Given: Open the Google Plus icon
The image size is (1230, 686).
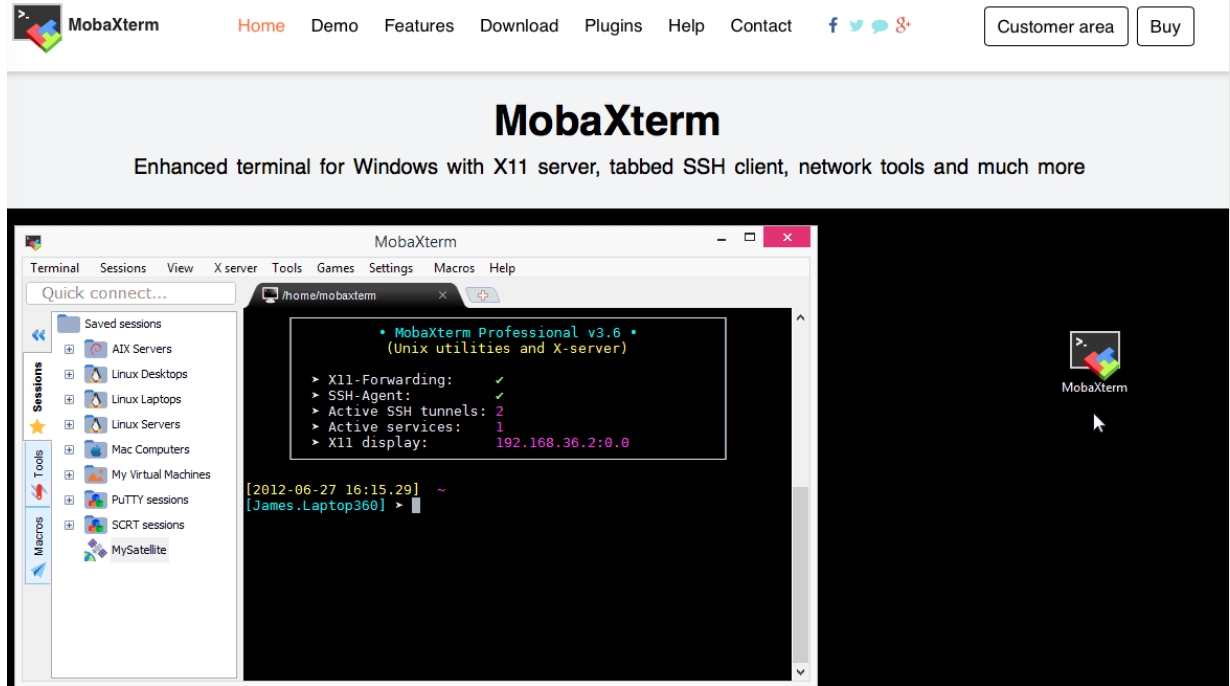Looking at the screenshot, I should tap(903, 26).
